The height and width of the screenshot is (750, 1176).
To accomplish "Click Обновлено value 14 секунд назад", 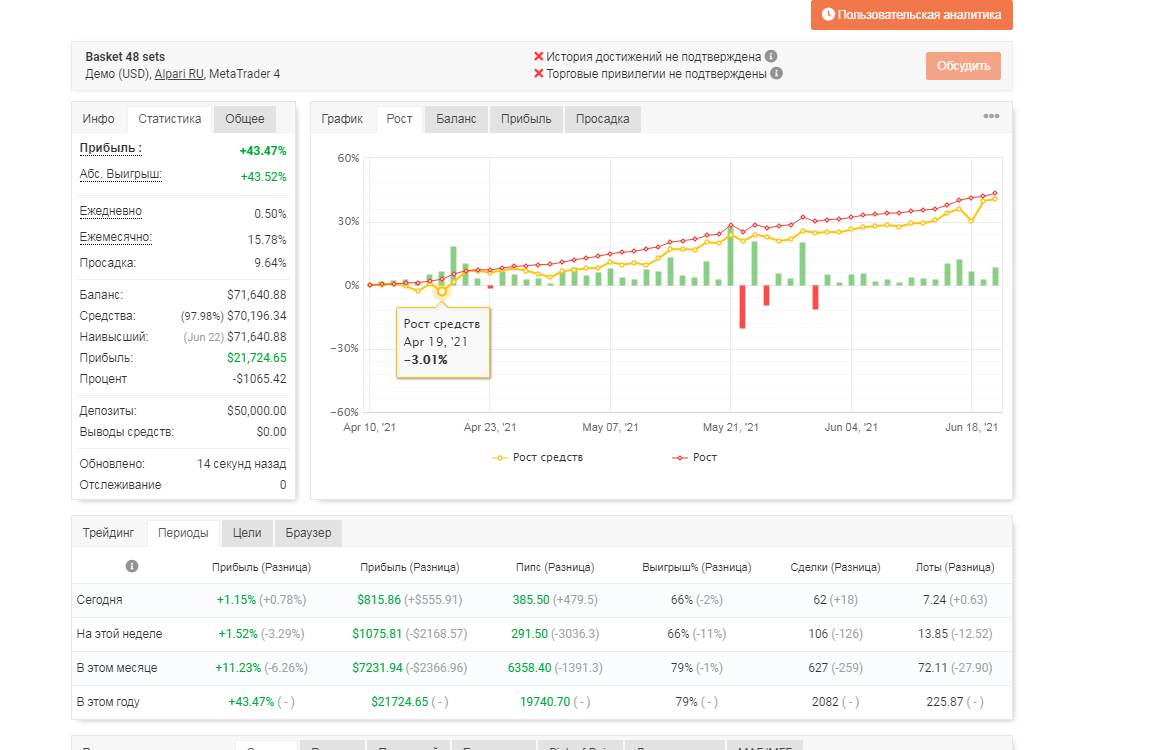I will (242, 464).
